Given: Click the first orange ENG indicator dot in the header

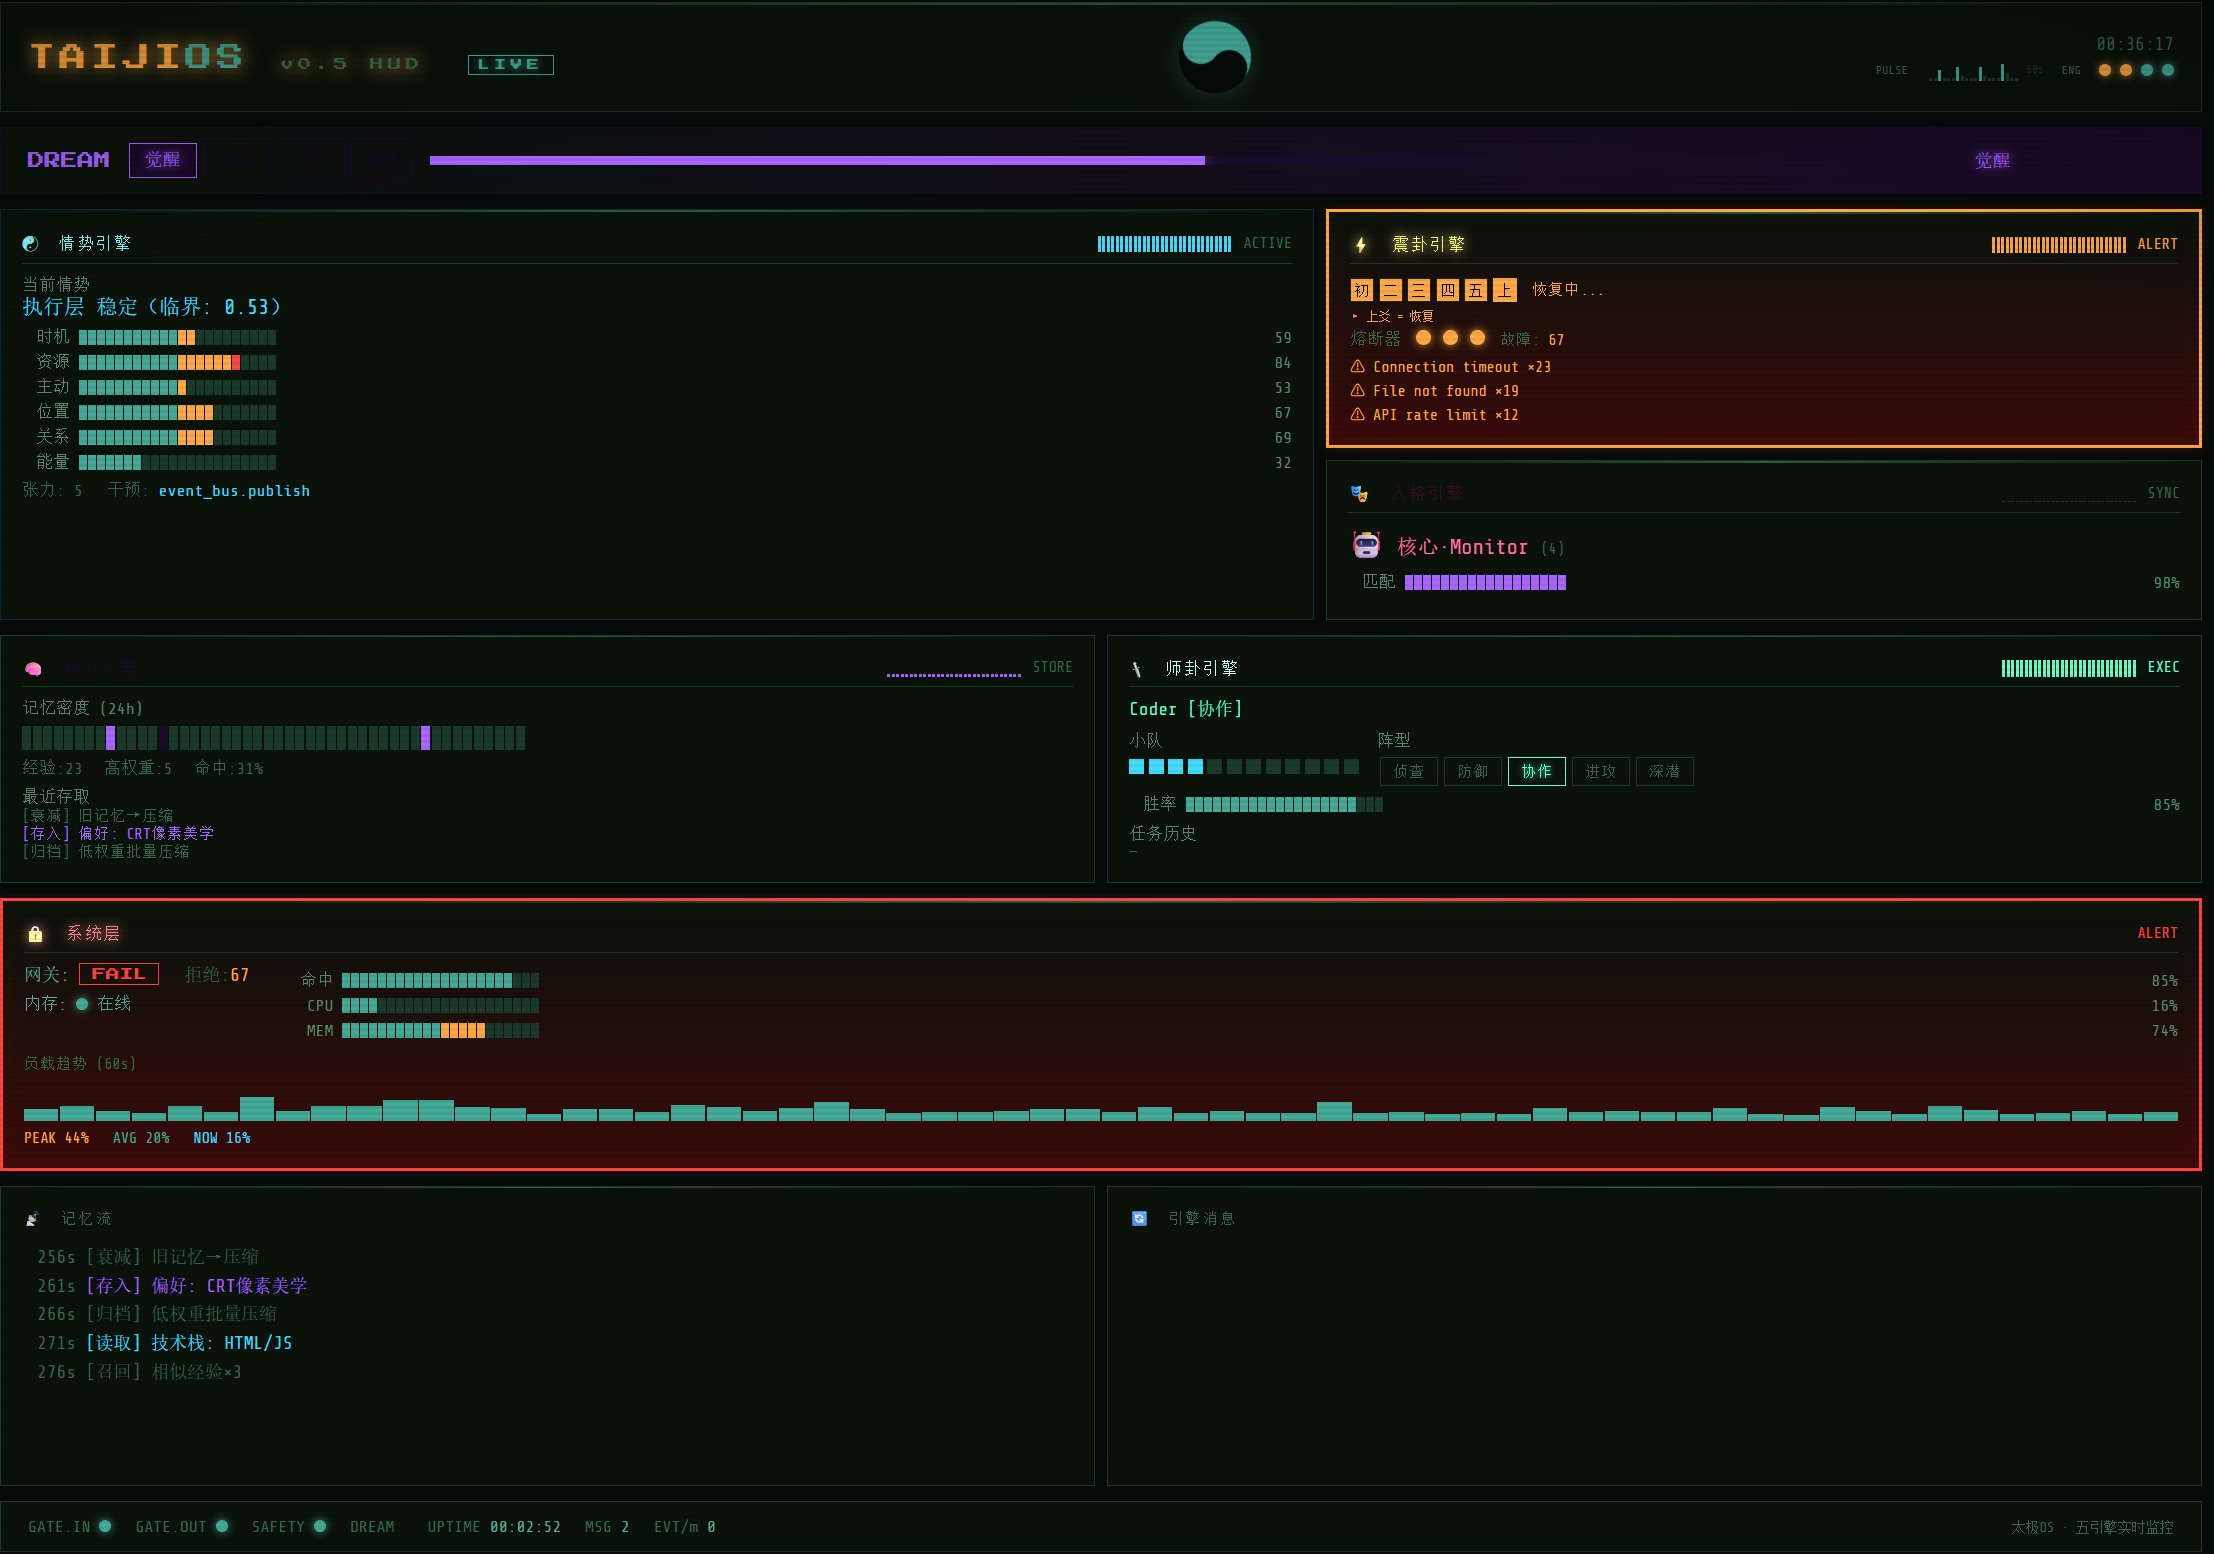Looking at the screenshot, I should pyautogui.click(x=2105, y=70).
